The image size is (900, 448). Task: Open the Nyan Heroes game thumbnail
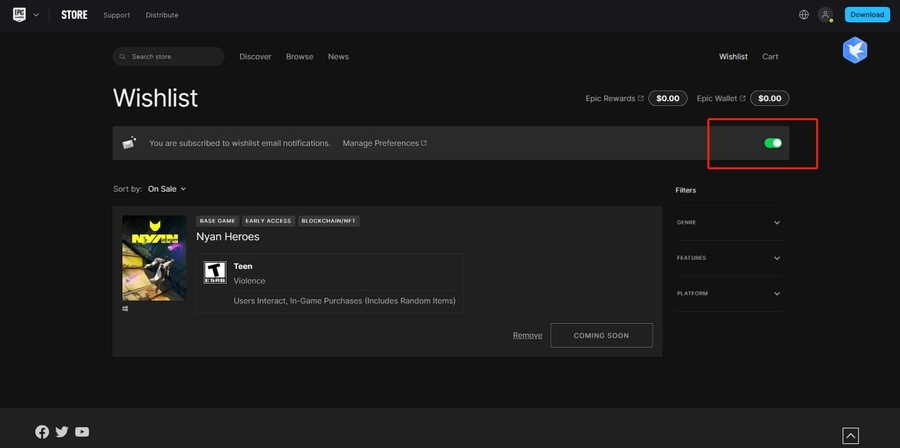pos(154,258)
